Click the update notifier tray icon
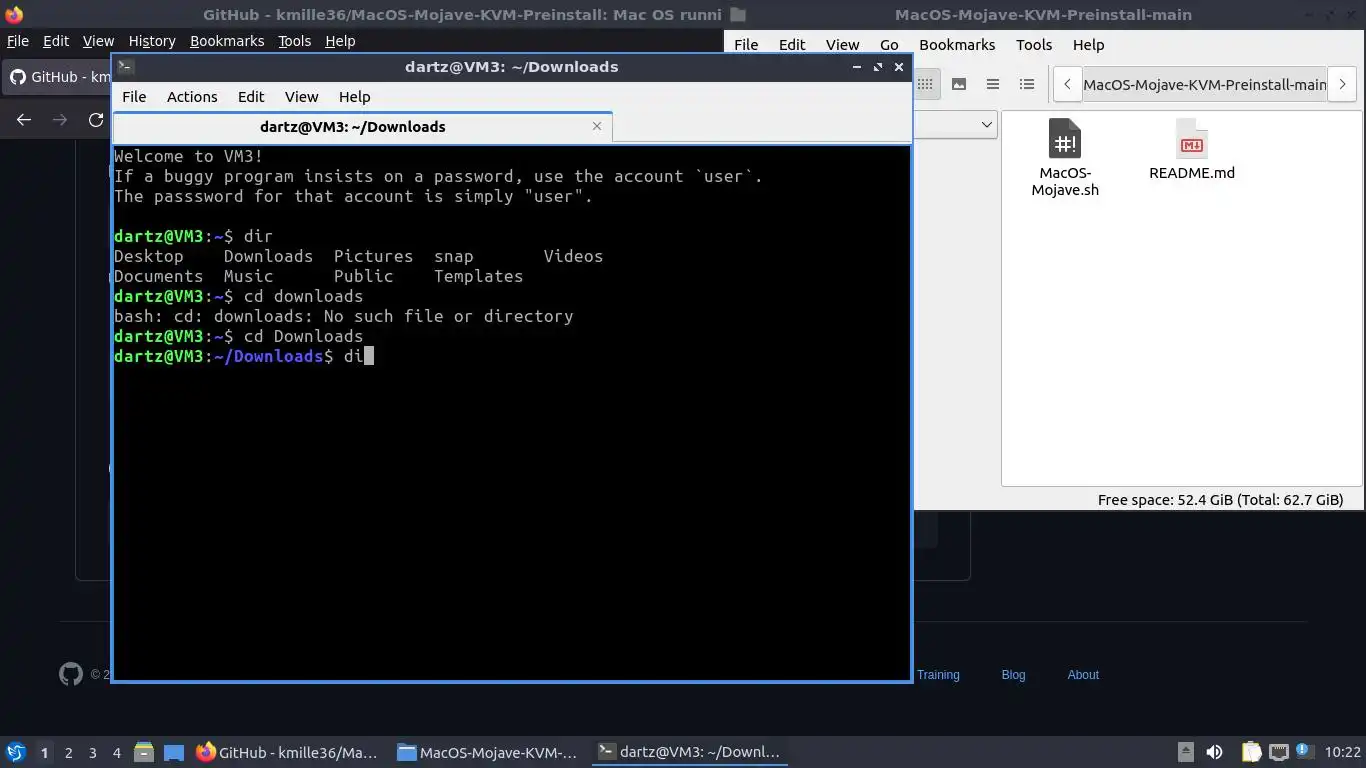Screen dimensions: 1366x768 [1304, 751]
